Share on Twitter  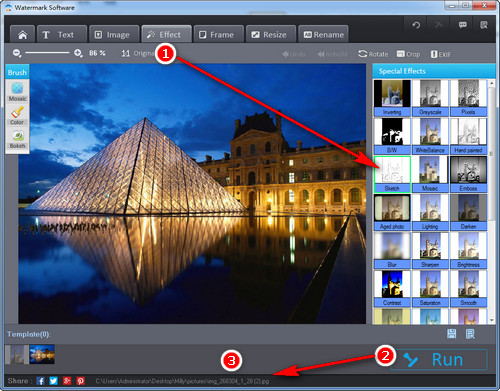coord(53,381)
